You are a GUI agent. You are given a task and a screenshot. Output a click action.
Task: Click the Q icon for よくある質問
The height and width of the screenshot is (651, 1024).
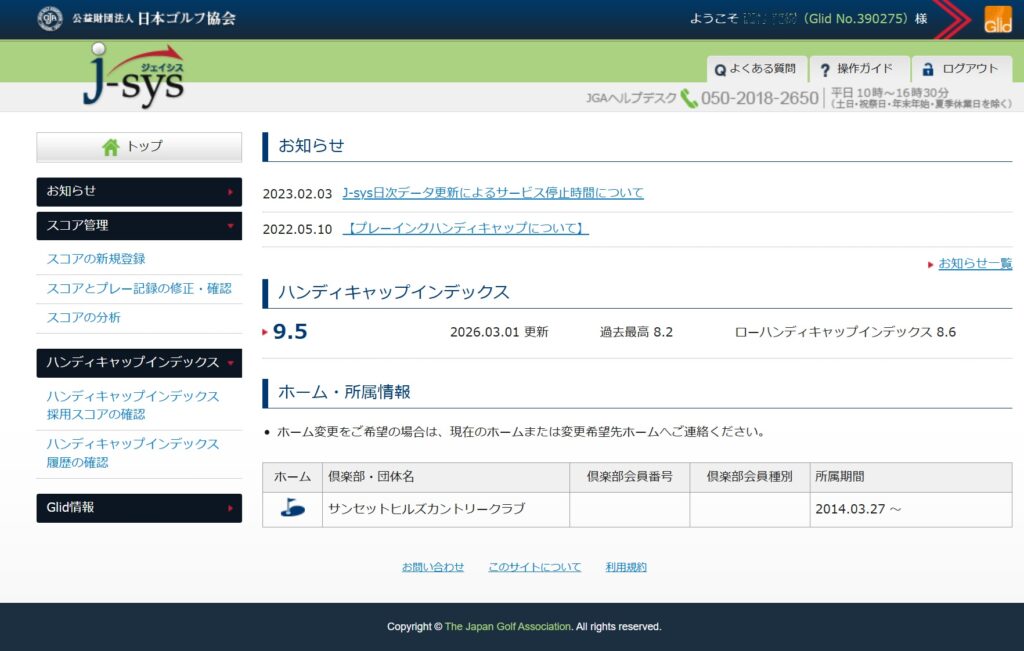click(x=719, y=70)
